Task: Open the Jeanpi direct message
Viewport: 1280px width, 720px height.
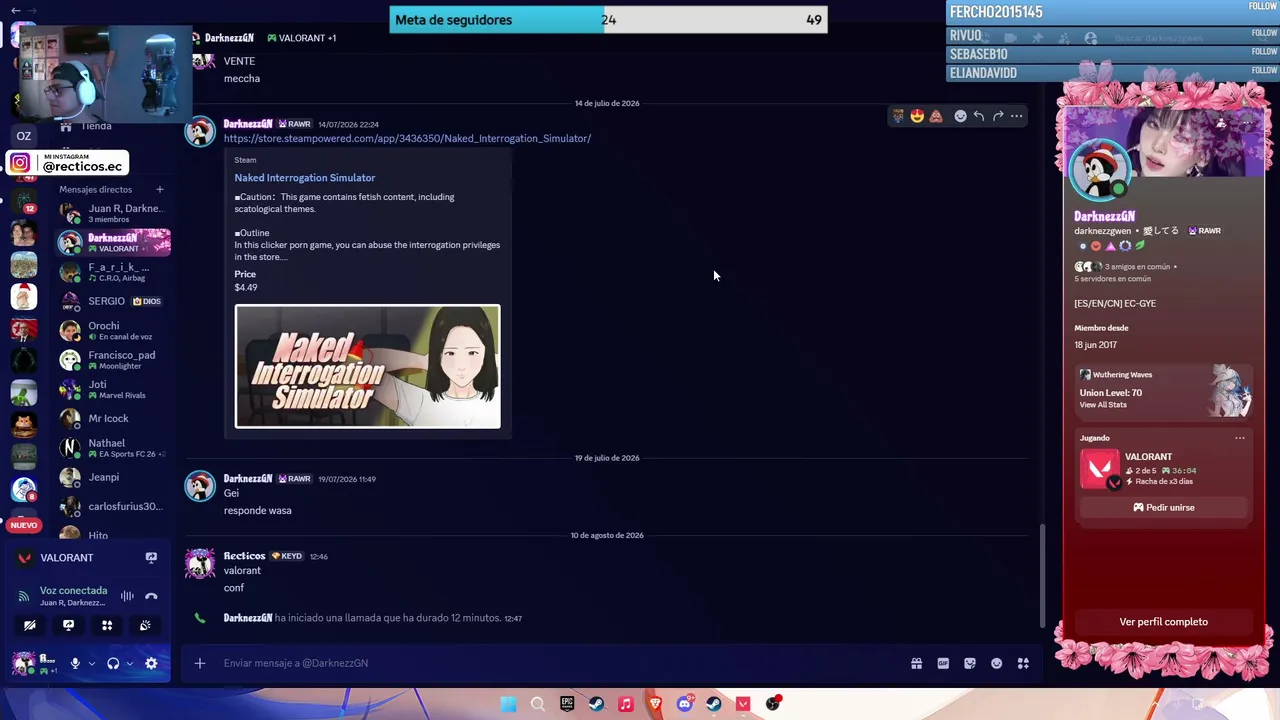Action: 113,477
